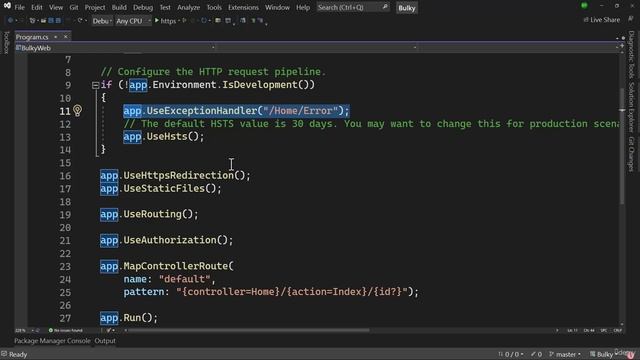
Task: Click the search magnifier icon
Action: pyautogui.click(x=384, y=7)
